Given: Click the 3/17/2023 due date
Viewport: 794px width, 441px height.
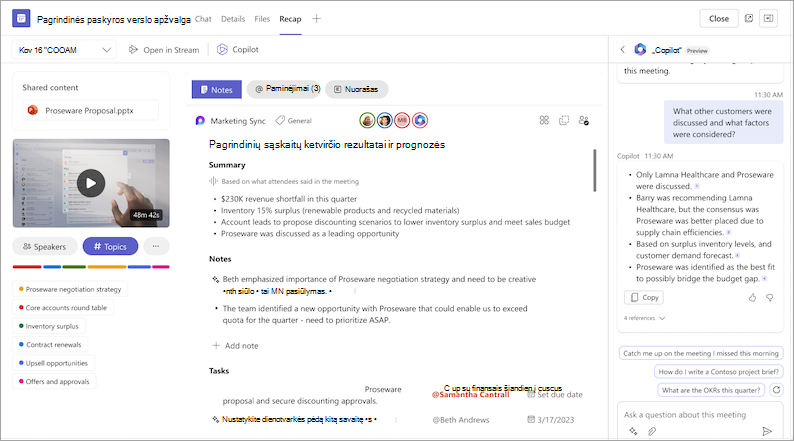Looking at the screenshot, I should (x=551, y=420).
